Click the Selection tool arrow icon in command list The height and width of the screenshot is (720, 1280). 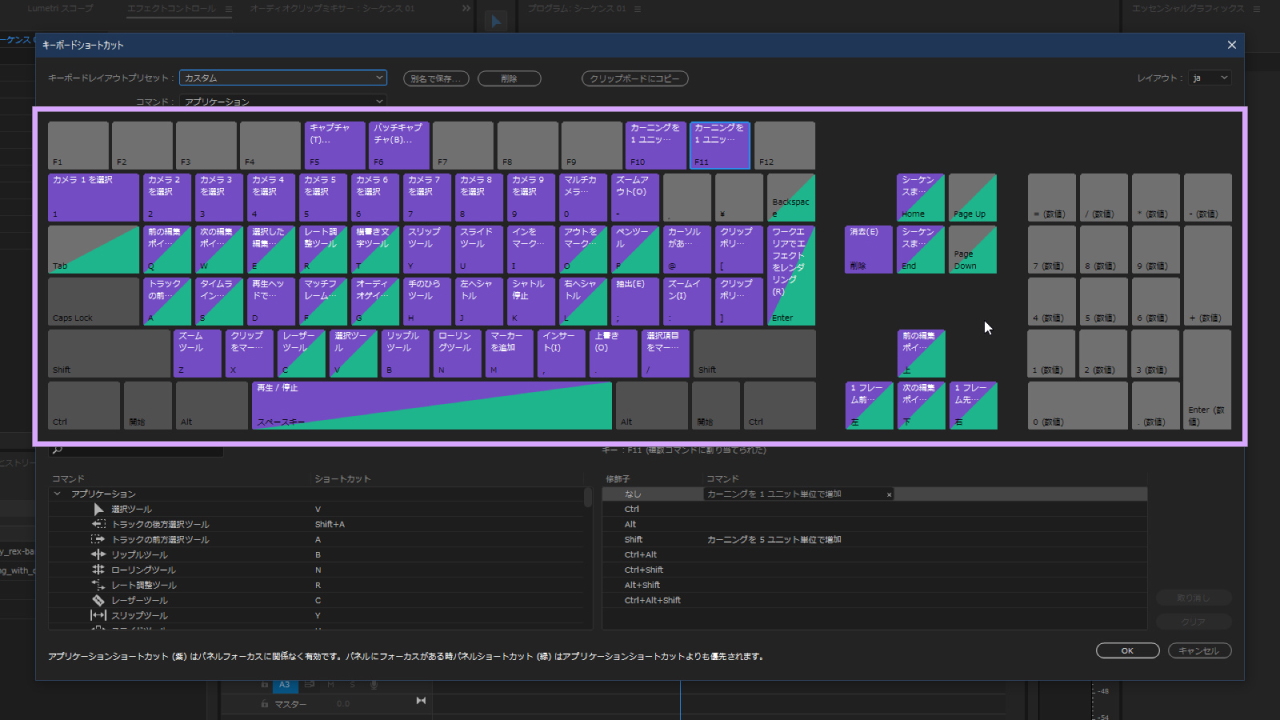click(x=99, y=509)
